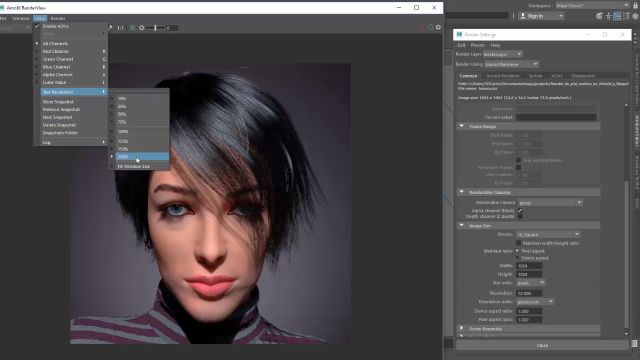Click the Close button in Render Settings
This screenshot has height=360, width=640.
point(542,345)
